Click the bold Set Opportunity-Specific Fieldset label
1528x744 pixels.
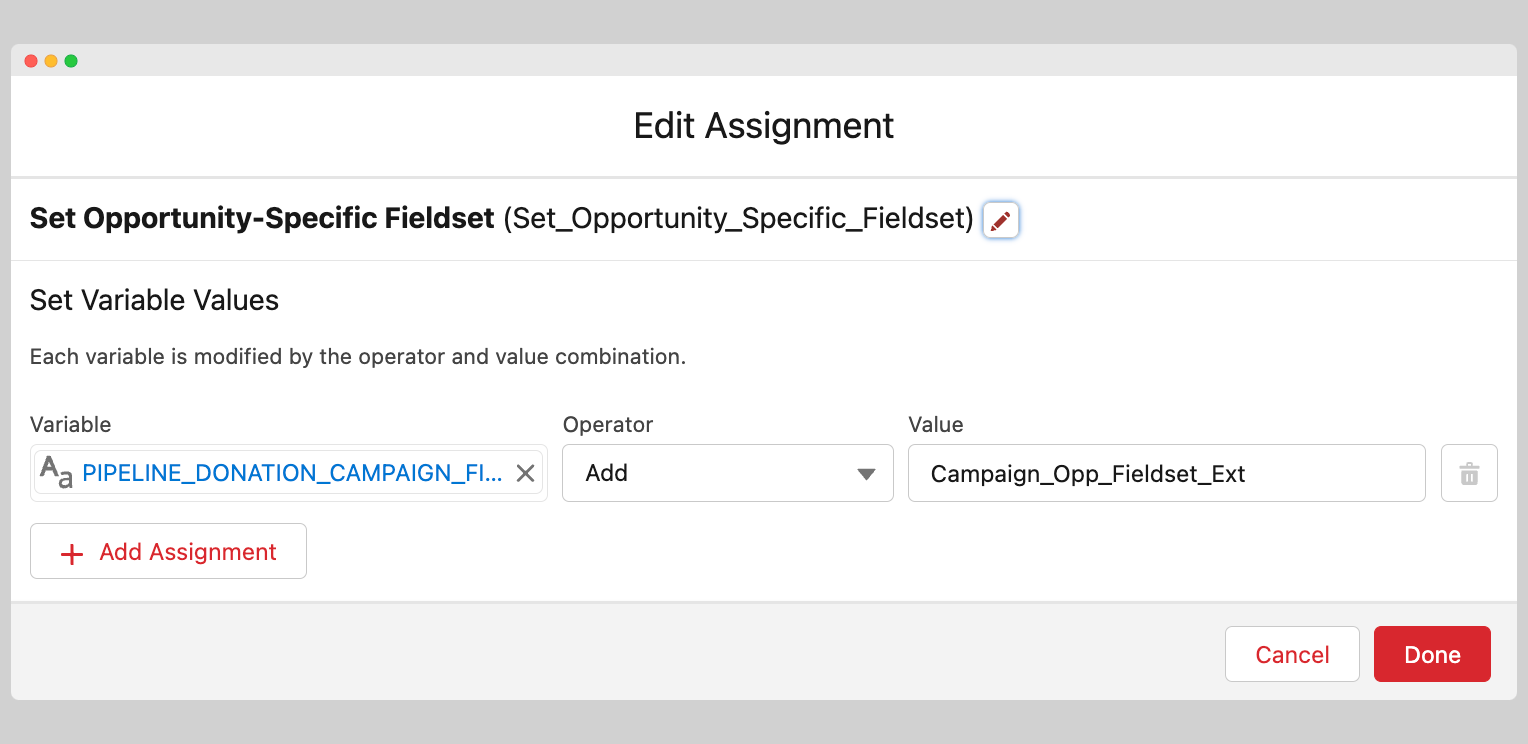[x=262, y=218]
